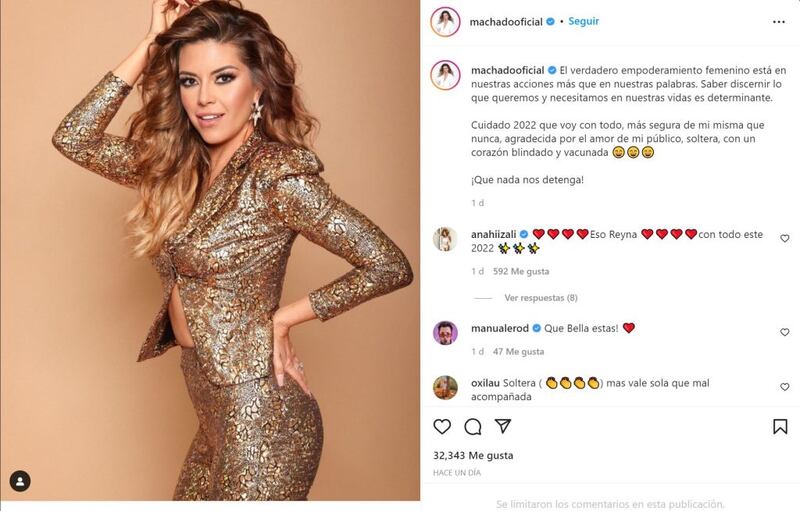Like manualerod's comment heart
The width and height of the screenshot is (800, 511).
(x=785, y=332)
